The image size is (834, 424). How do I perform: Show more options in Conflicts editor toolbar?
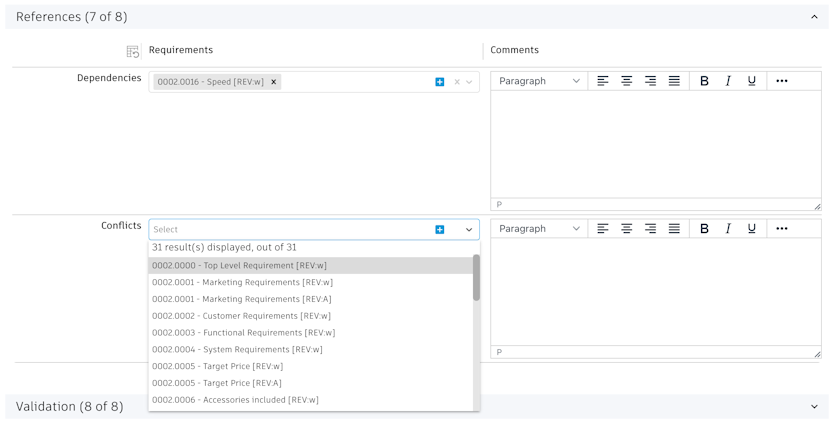point(782,229)
